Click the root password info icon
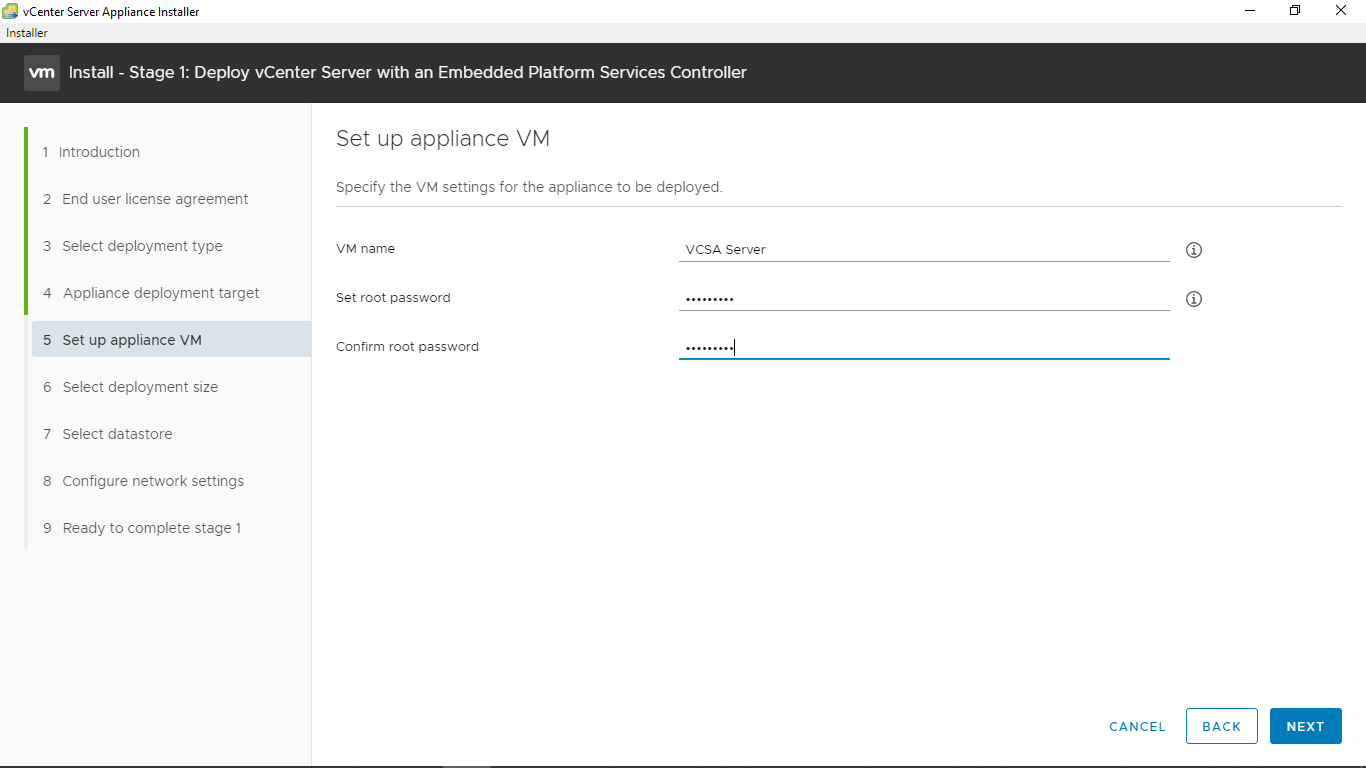The height and width of the screenshot is (768, 1366). coord(1193,299)
